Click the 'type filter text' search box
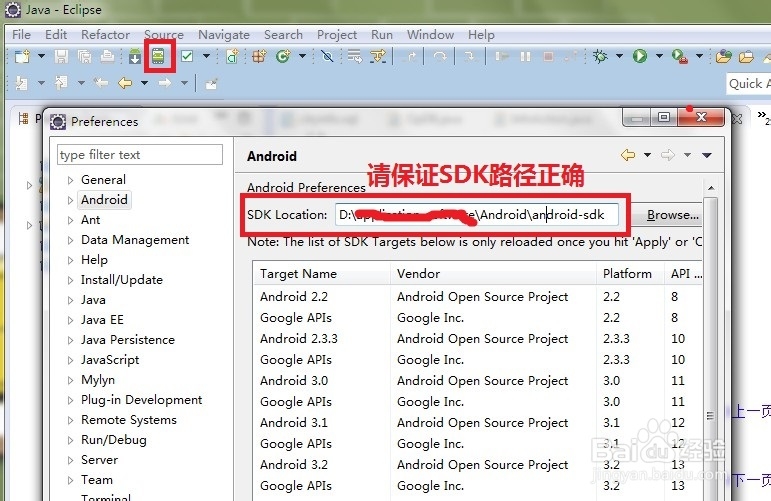This screenshot has width=771, height=501. pos(140,155)
